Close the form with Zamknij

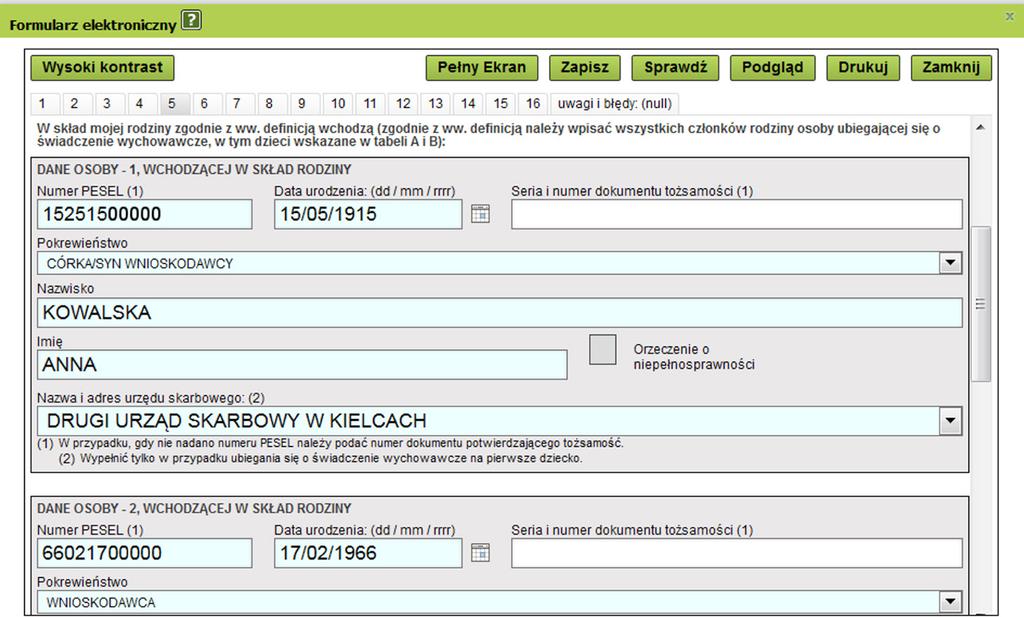click(951, 67)
